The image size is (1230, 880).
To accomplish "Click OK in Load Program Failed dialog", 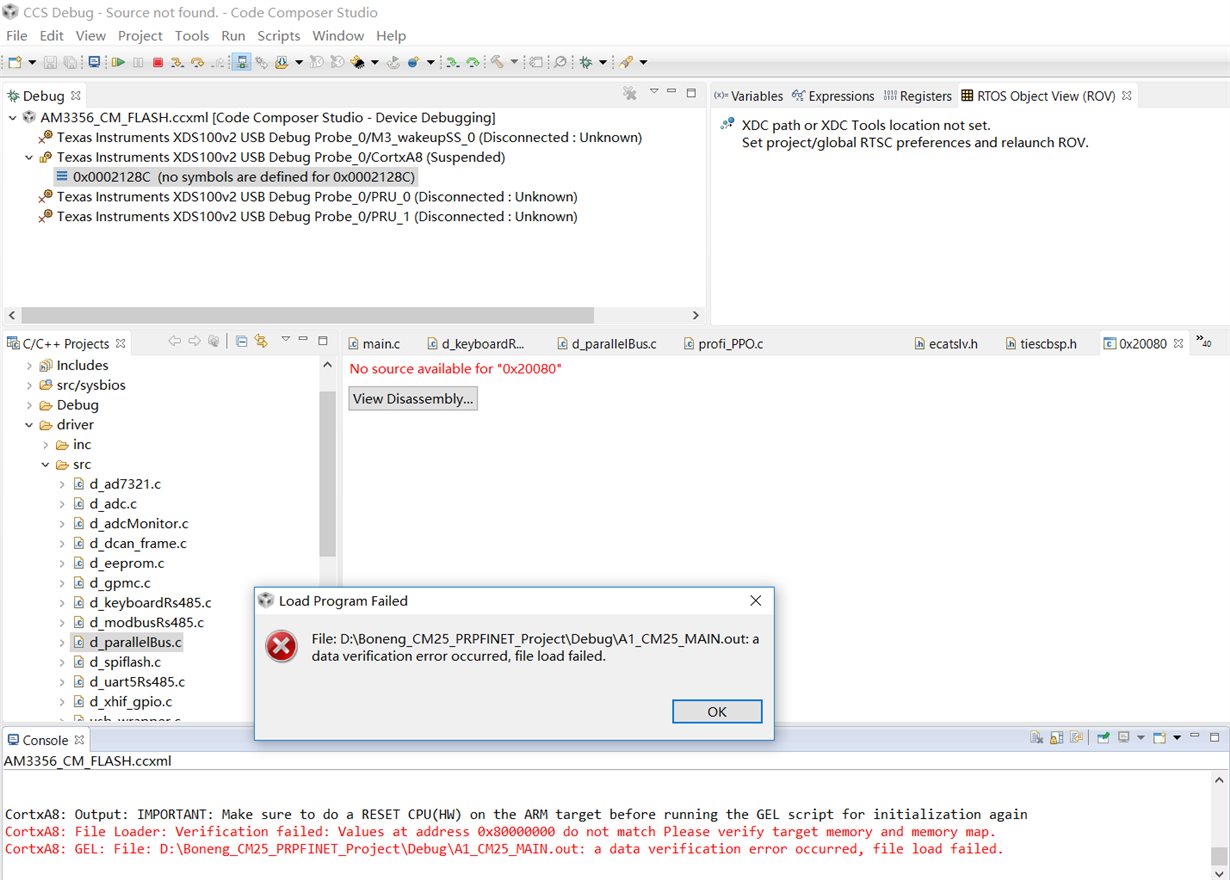I will (717, 712).
